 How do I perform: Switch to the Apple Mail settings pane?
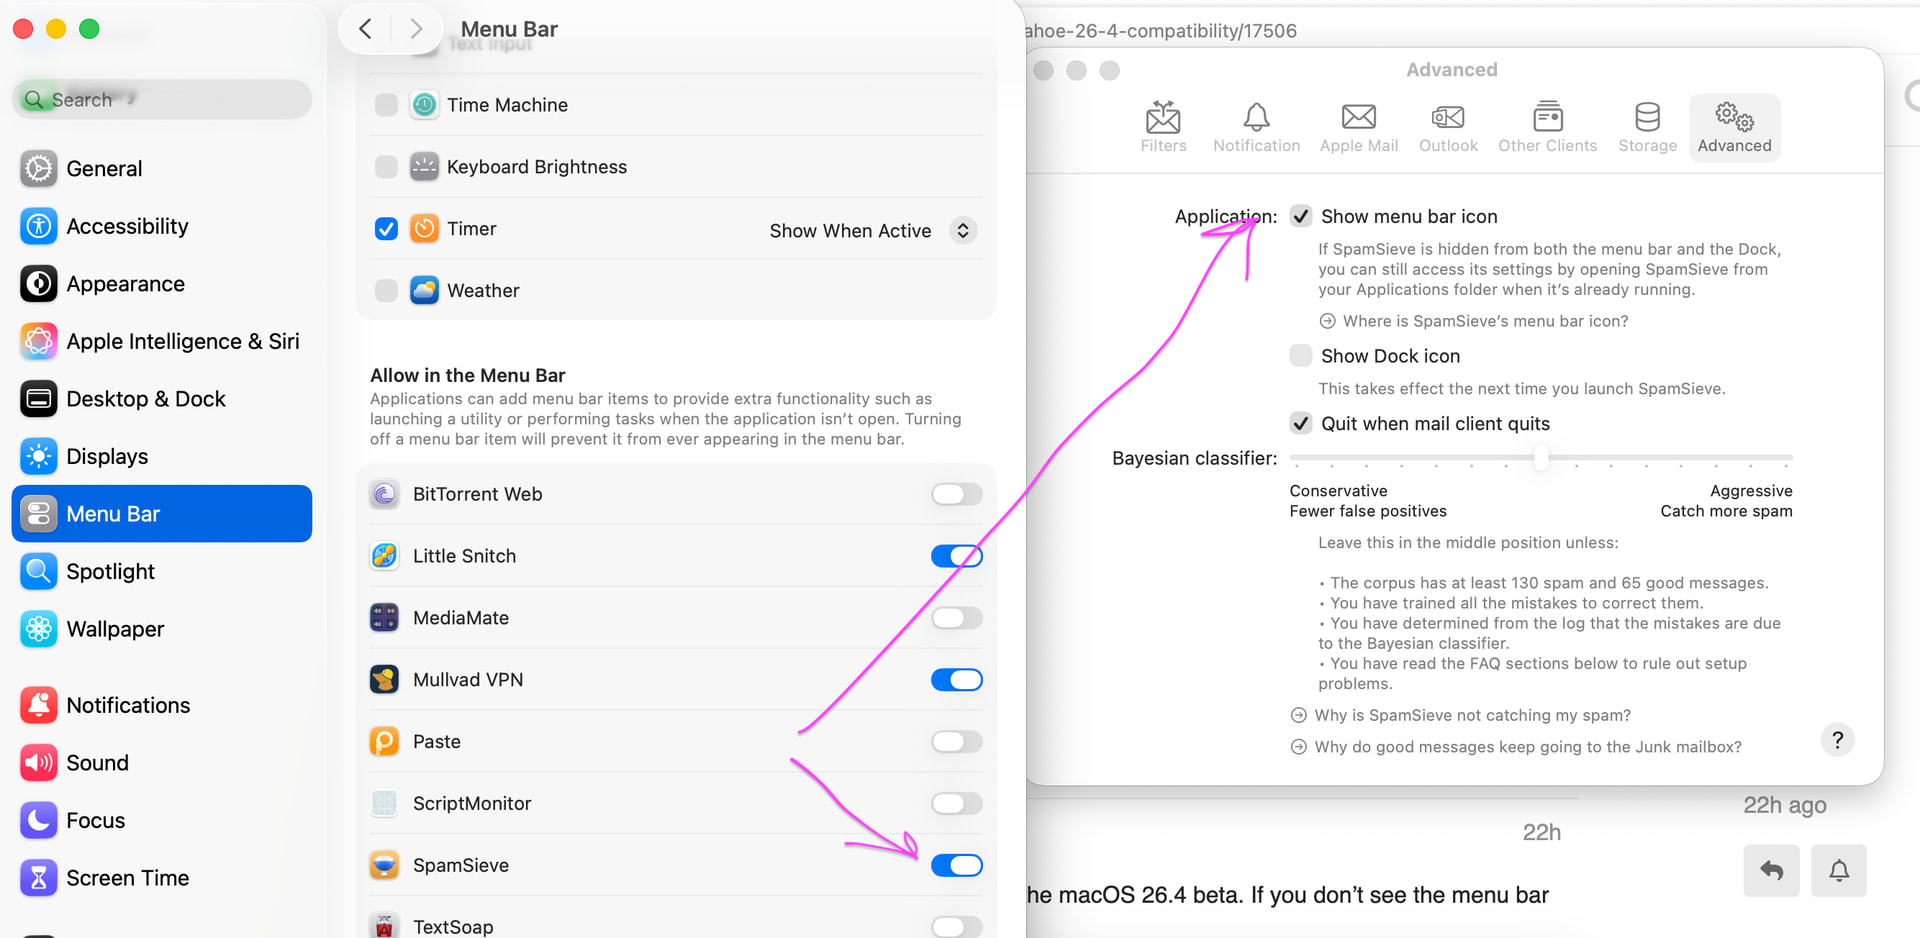(1358, 127)
